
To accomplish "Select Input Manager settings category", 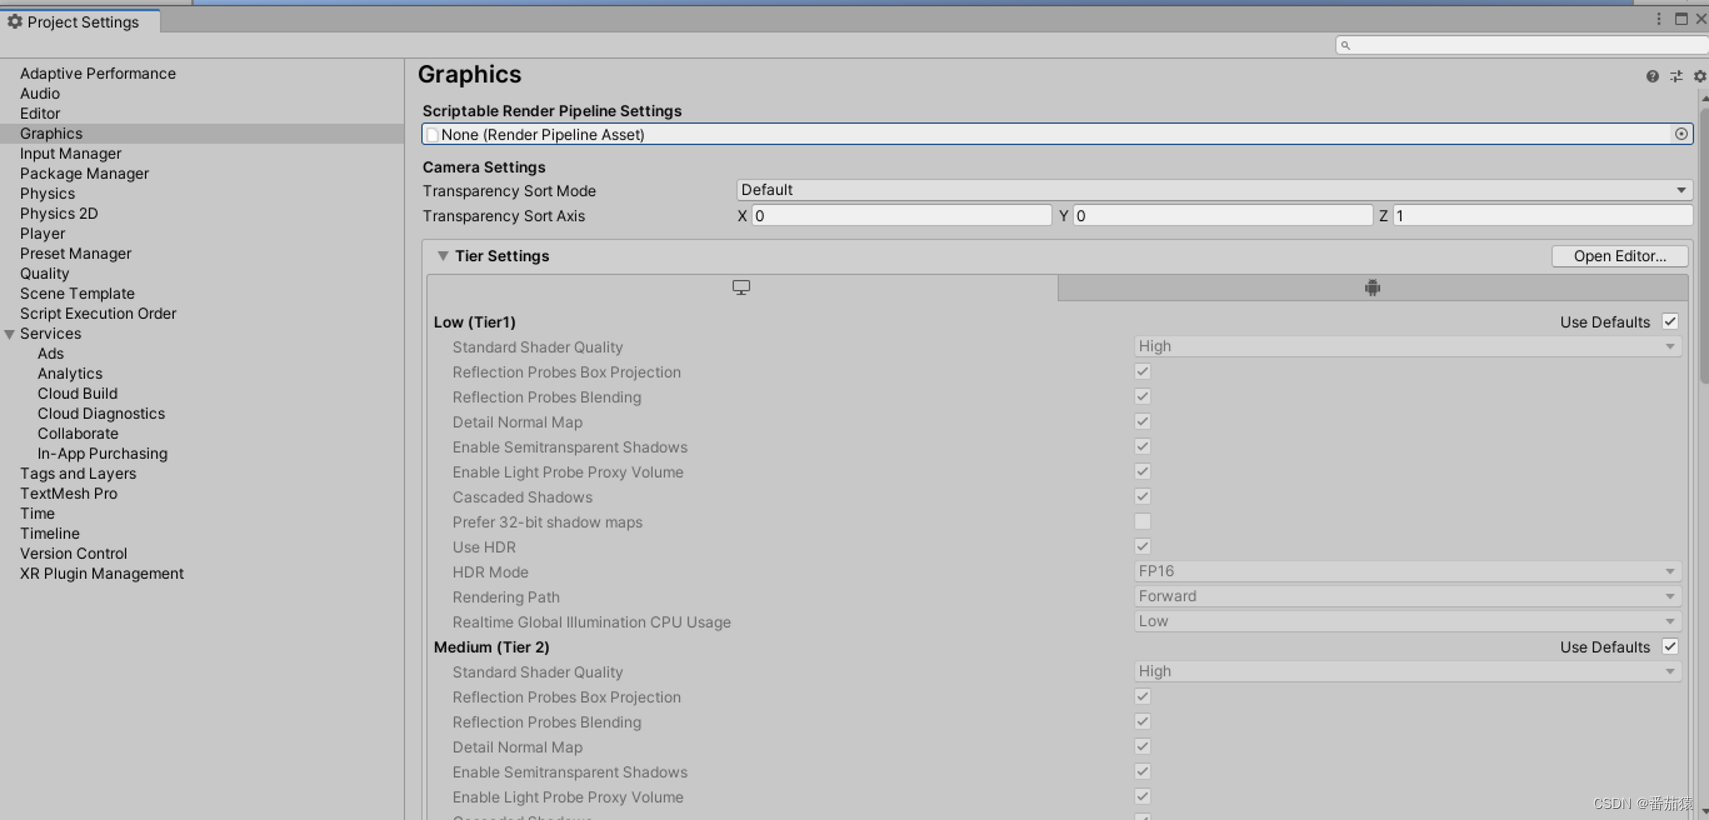I will (x=71, y=153).
